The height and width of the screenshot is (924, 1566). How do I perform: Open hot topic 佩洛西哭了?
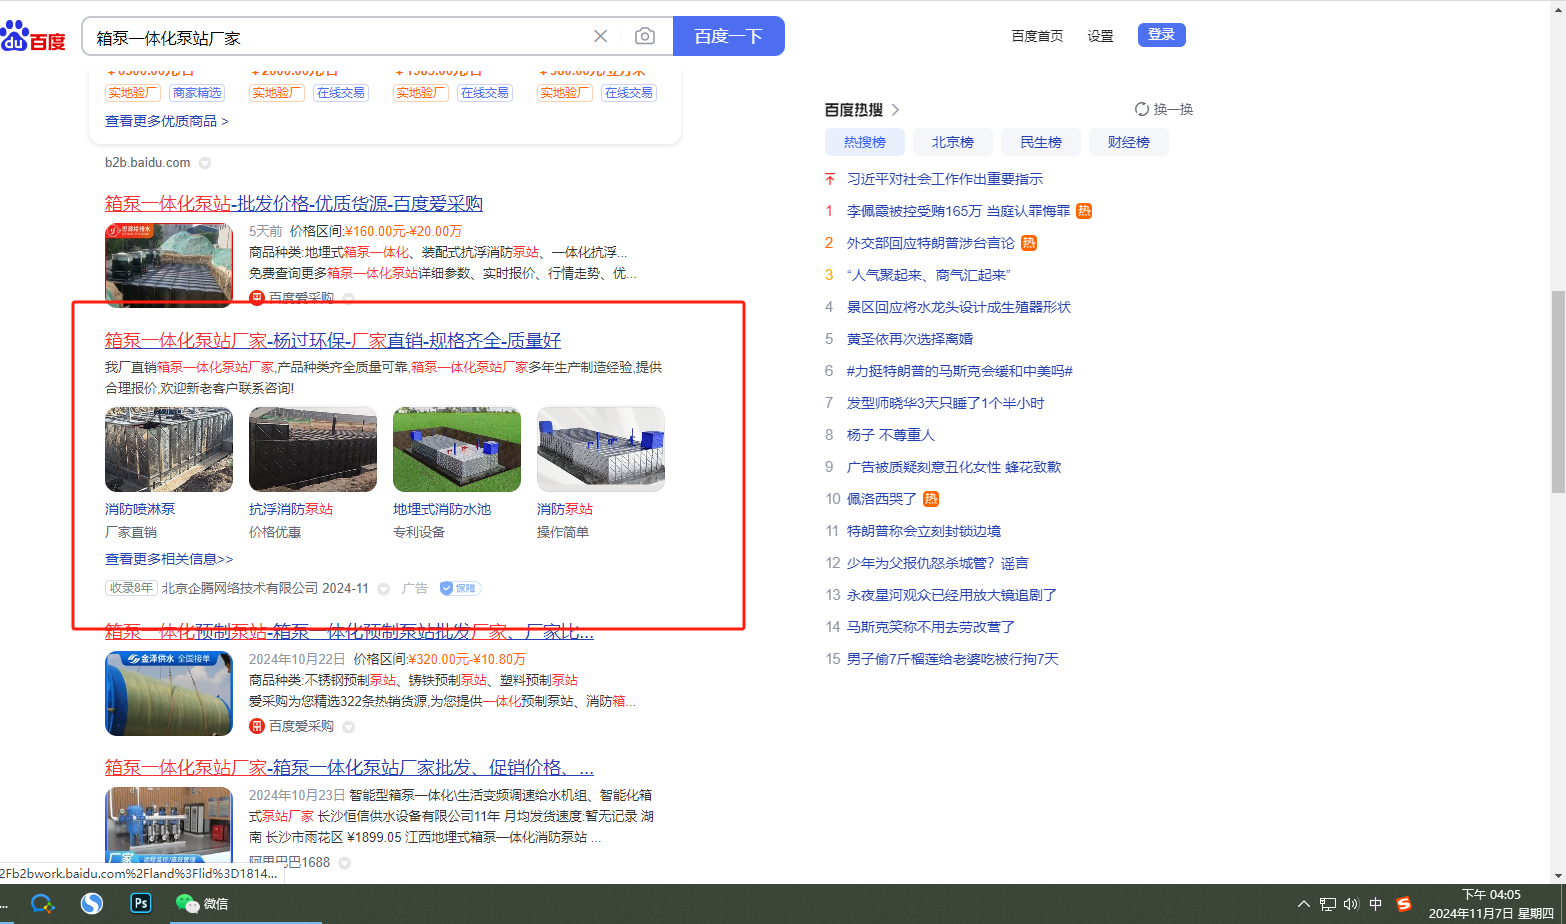tap(882, 499)
